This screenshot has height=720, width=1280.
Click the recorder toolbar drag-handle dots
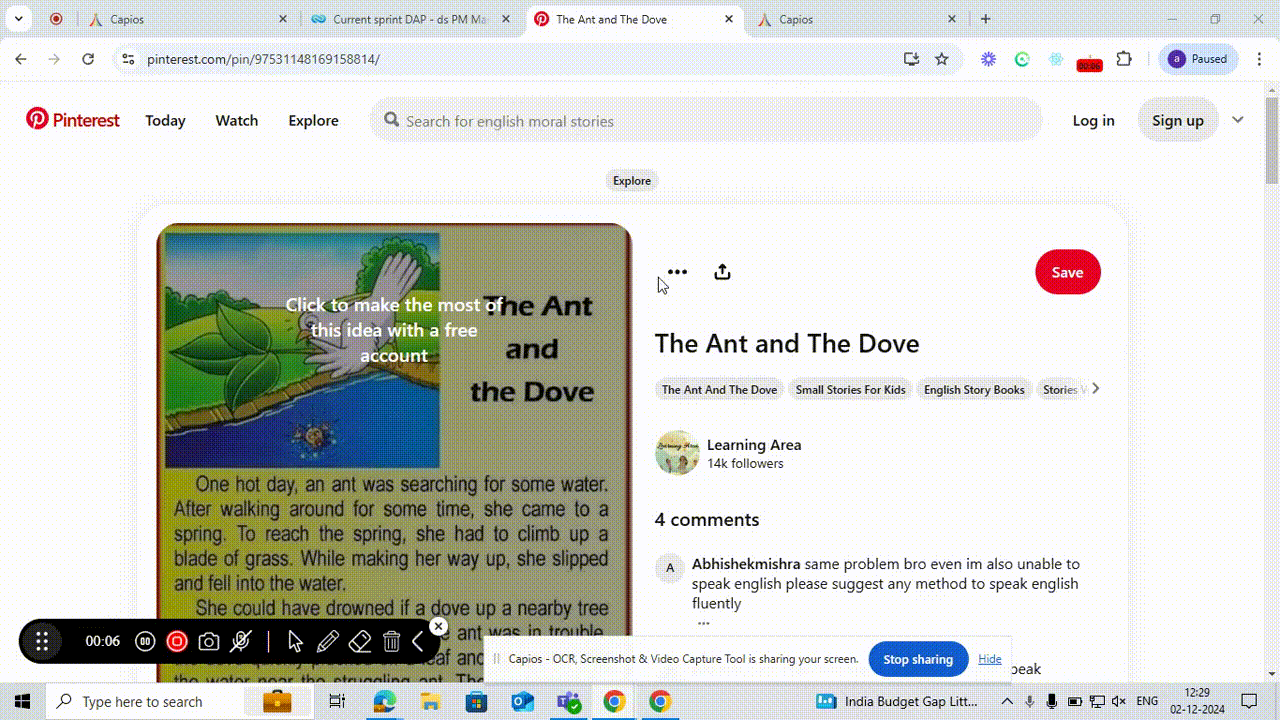[x=42, y=641]
